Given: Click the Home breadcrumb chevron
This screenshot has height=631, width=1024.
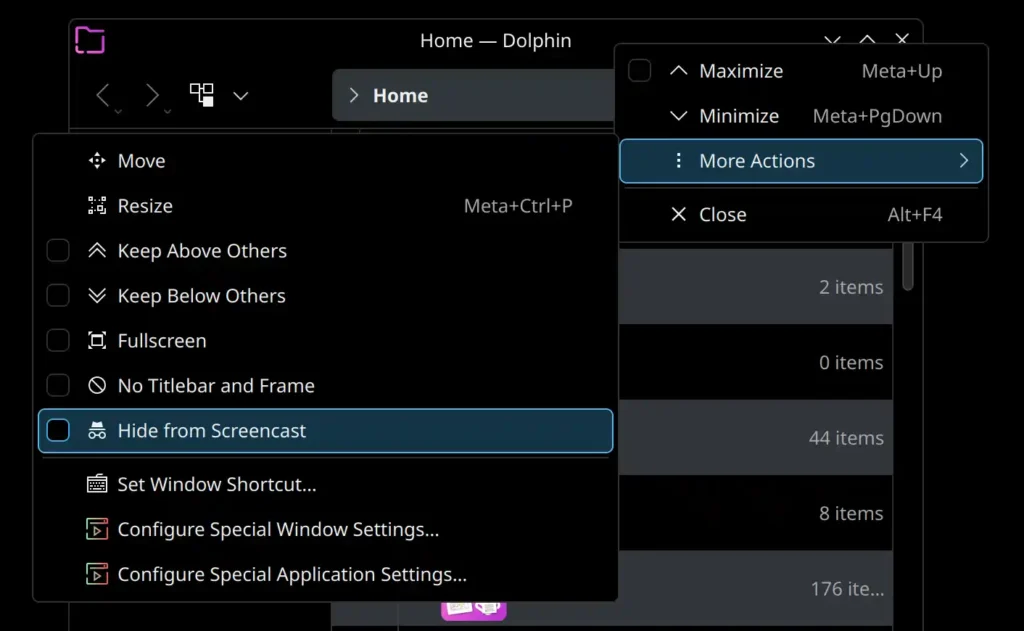Looking at the screenshot, I should pos(353,95).
